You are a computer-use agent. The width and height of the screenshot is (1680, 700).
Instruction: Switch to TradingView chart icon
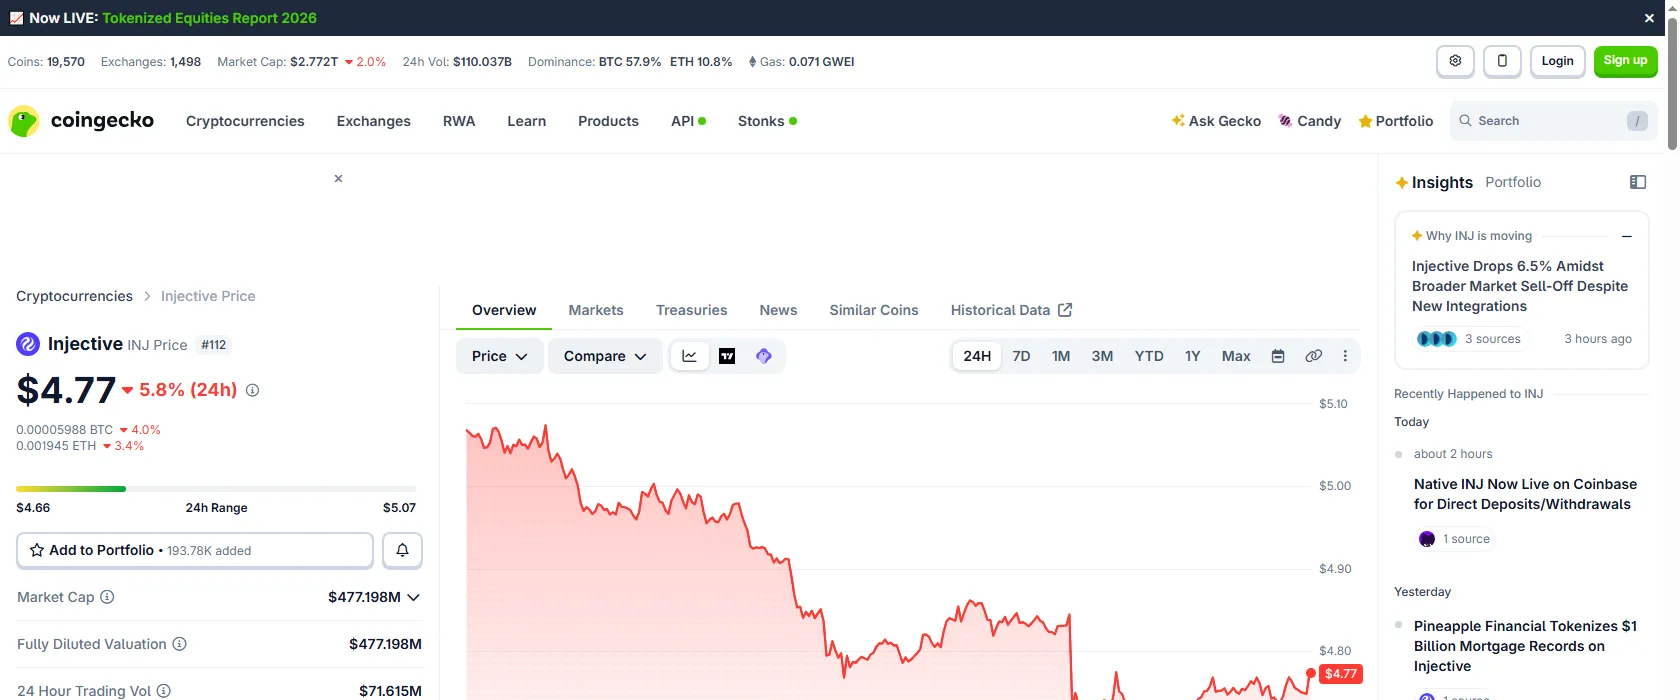point(727,356)
